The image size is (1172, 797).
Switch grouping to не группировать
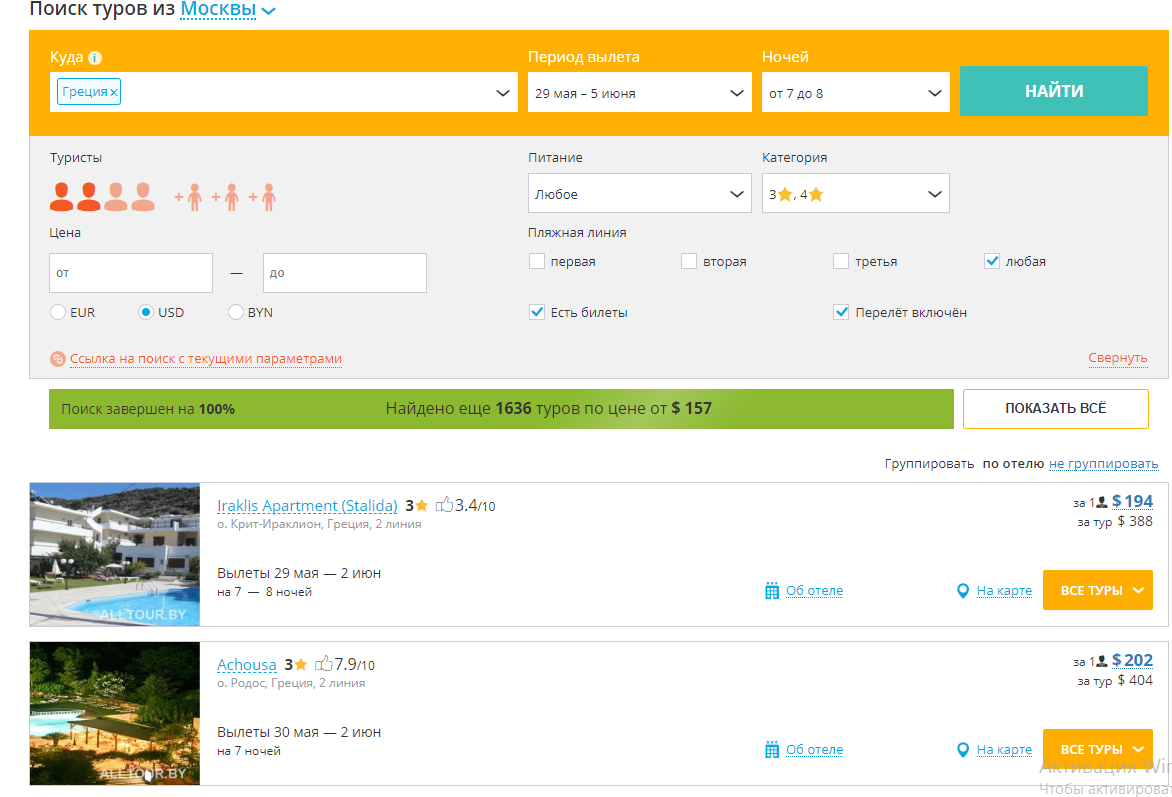(1103, 464)
